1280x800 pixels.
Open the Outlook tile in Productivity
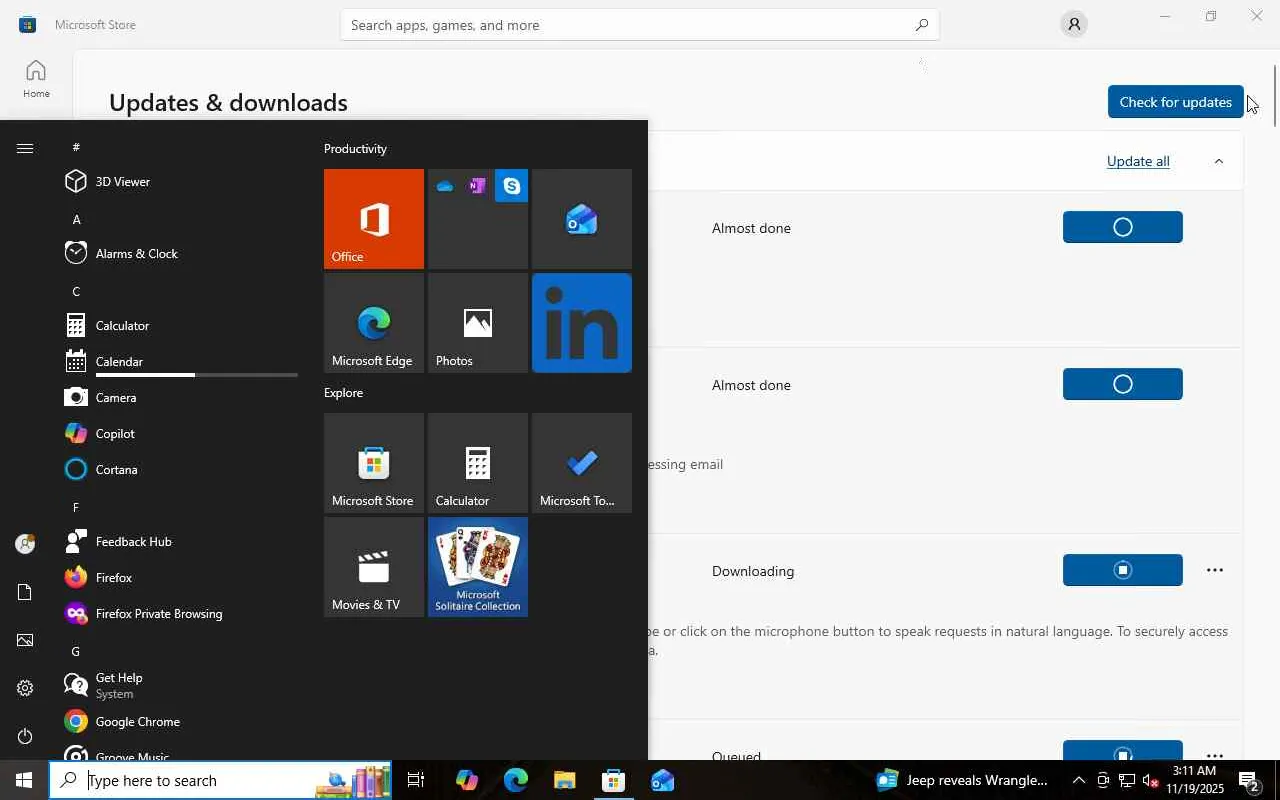click(582, 219)
